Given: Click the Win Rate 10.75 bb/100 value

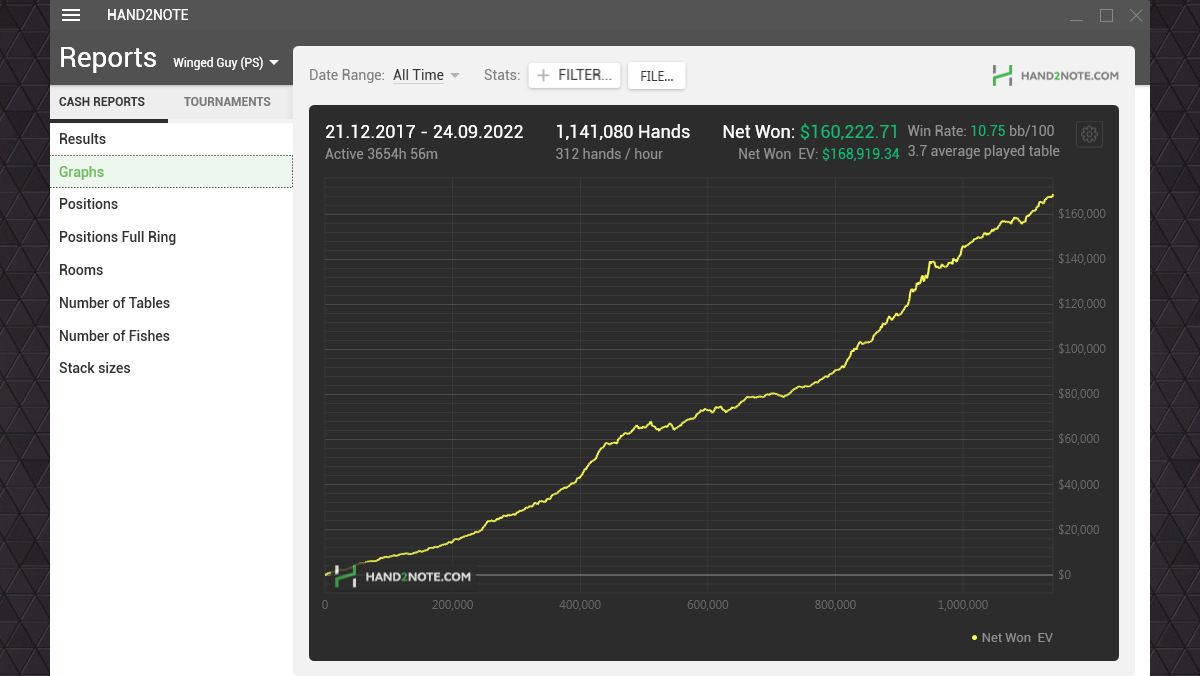Looking at the screenshot, I should [1012, 131].
